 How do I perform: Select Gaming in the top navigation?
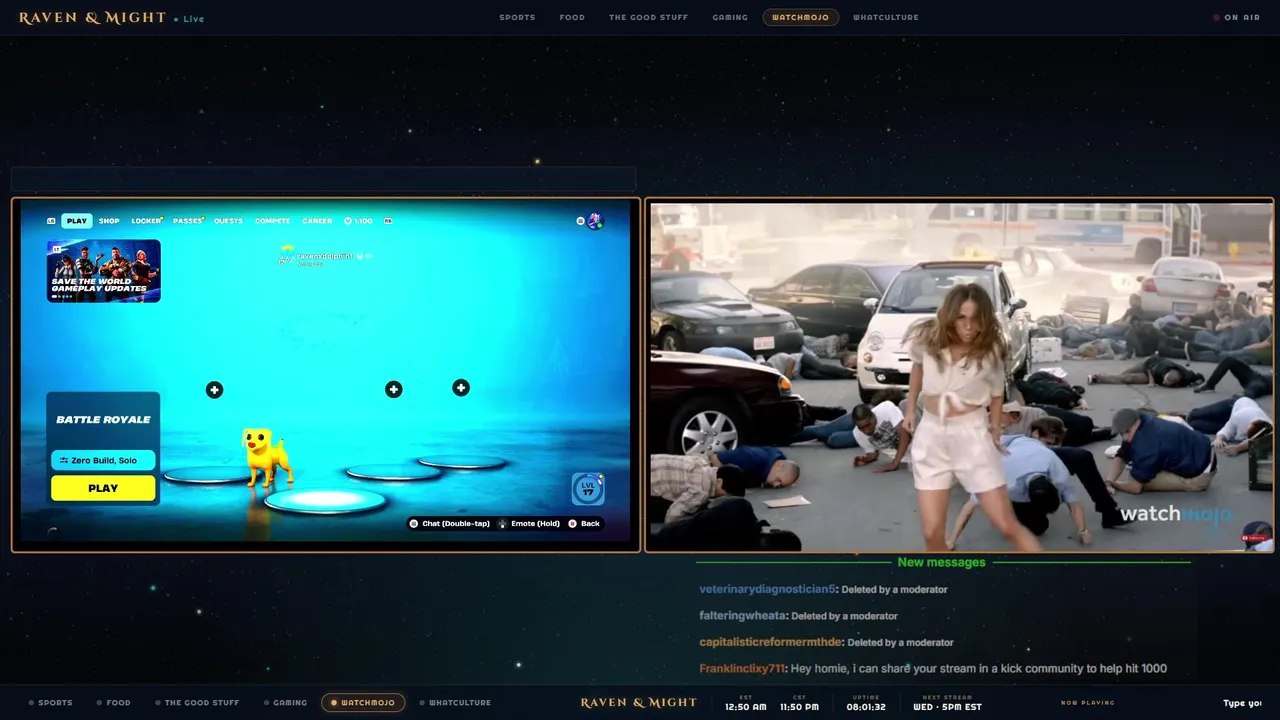coord(730,17)
